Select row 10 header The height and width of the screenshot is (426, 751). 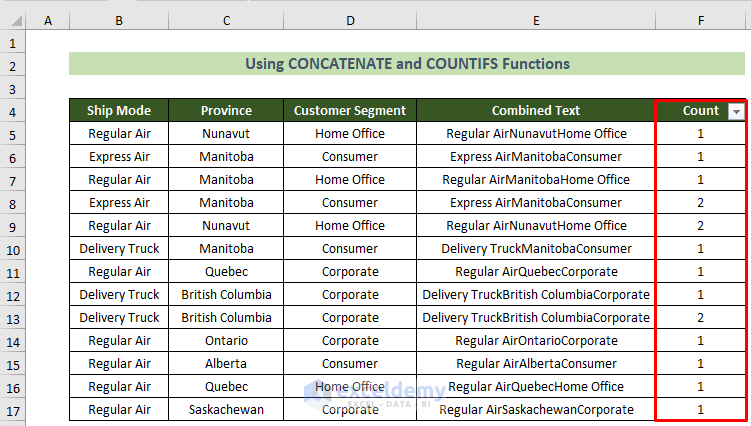coord(12,251)
